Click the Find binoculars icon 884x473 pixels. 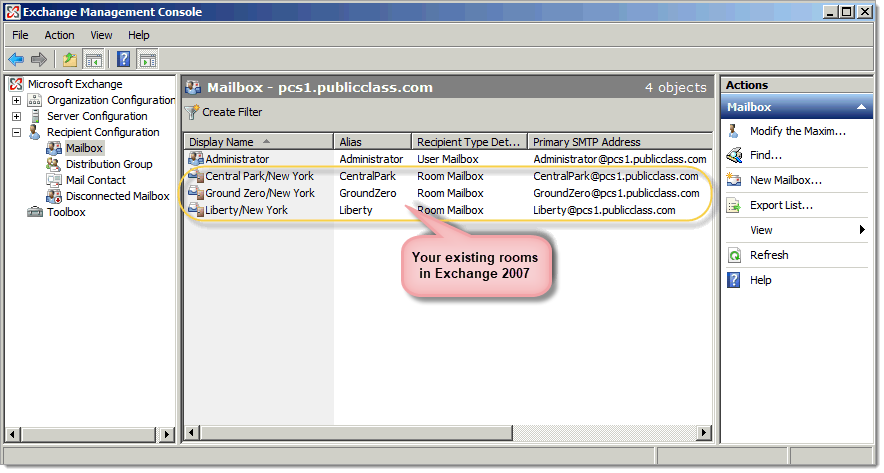click(734, 154)
